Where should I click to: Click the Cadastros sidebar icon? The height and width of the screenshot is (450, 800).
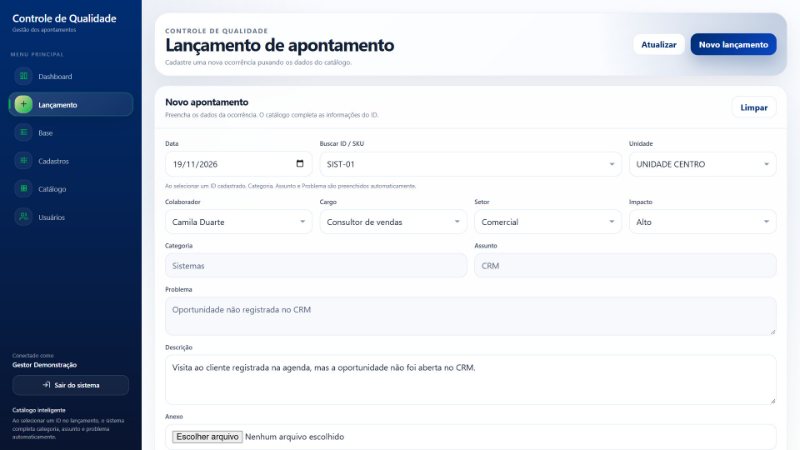click(x=23, y=161)
